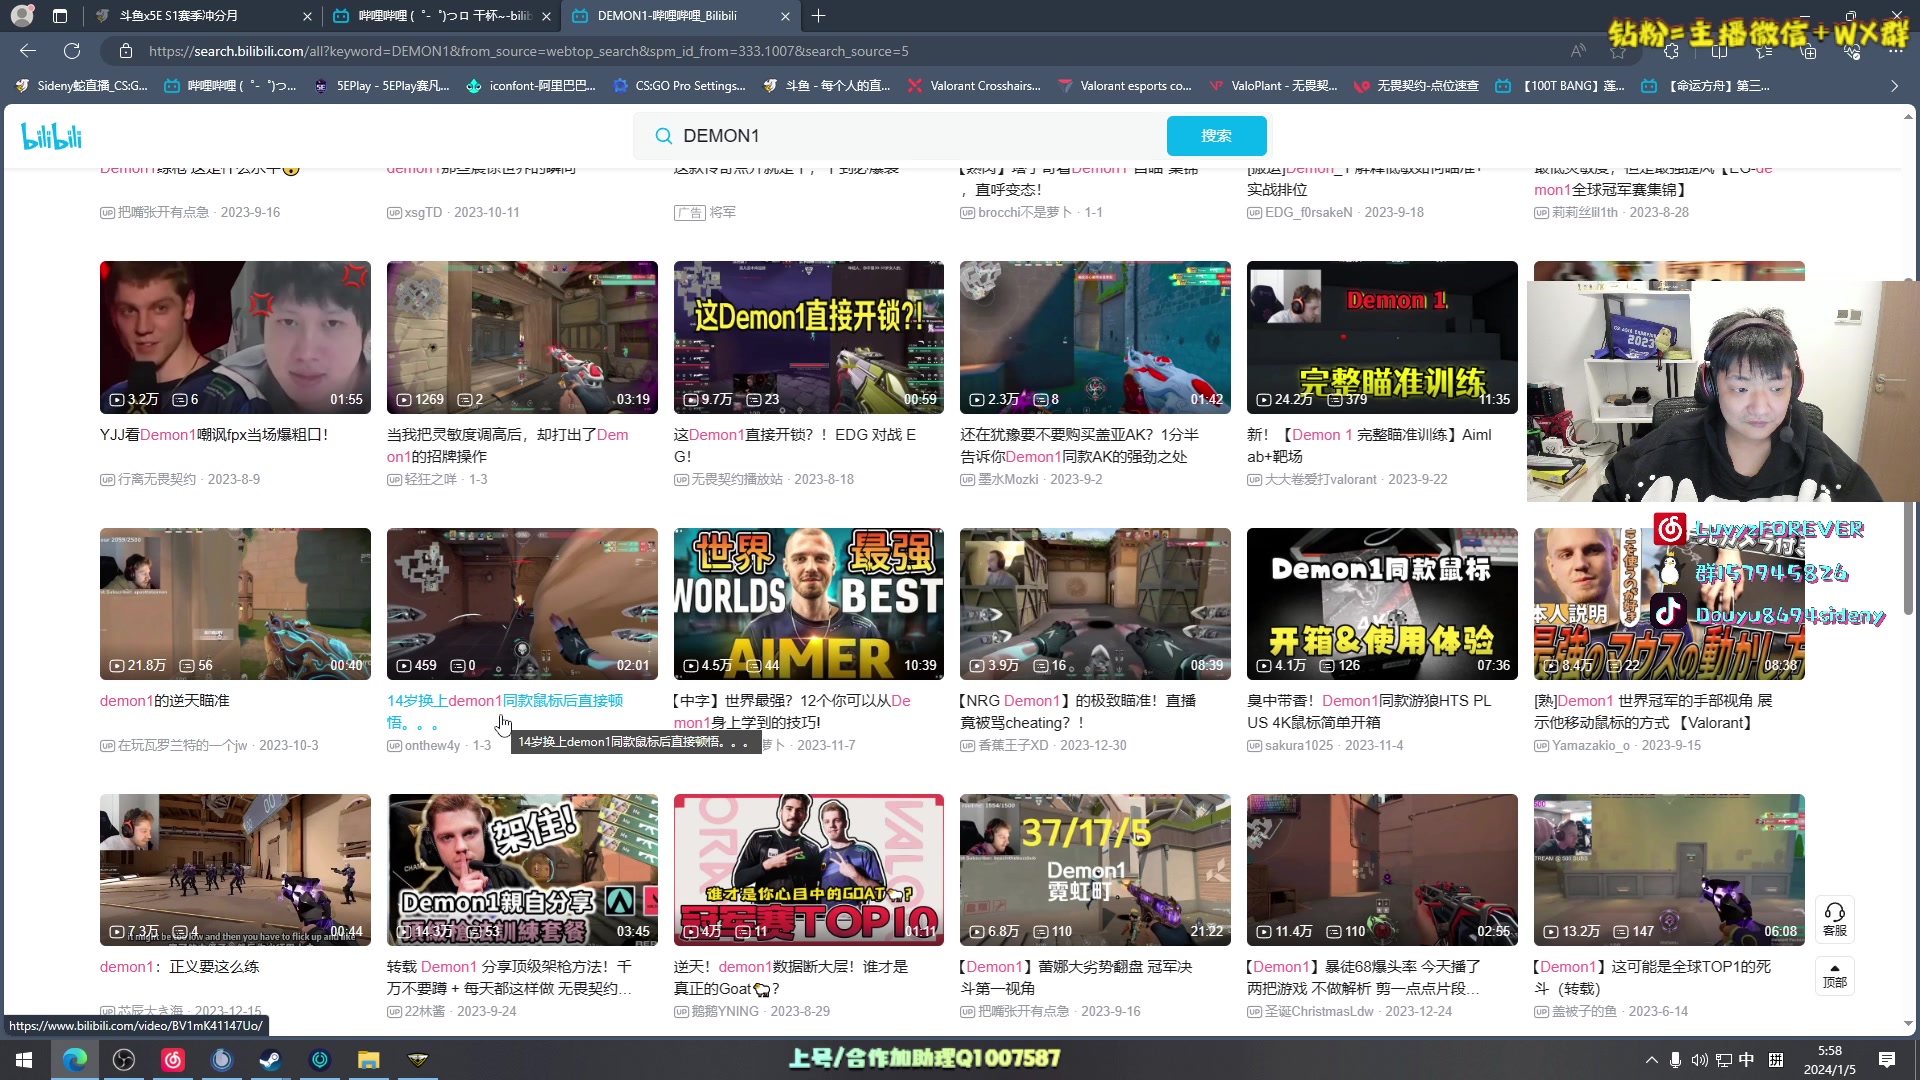Open a new browser tab
This screenshot has width=1920, height=1080.
click(x=818, y=16)
